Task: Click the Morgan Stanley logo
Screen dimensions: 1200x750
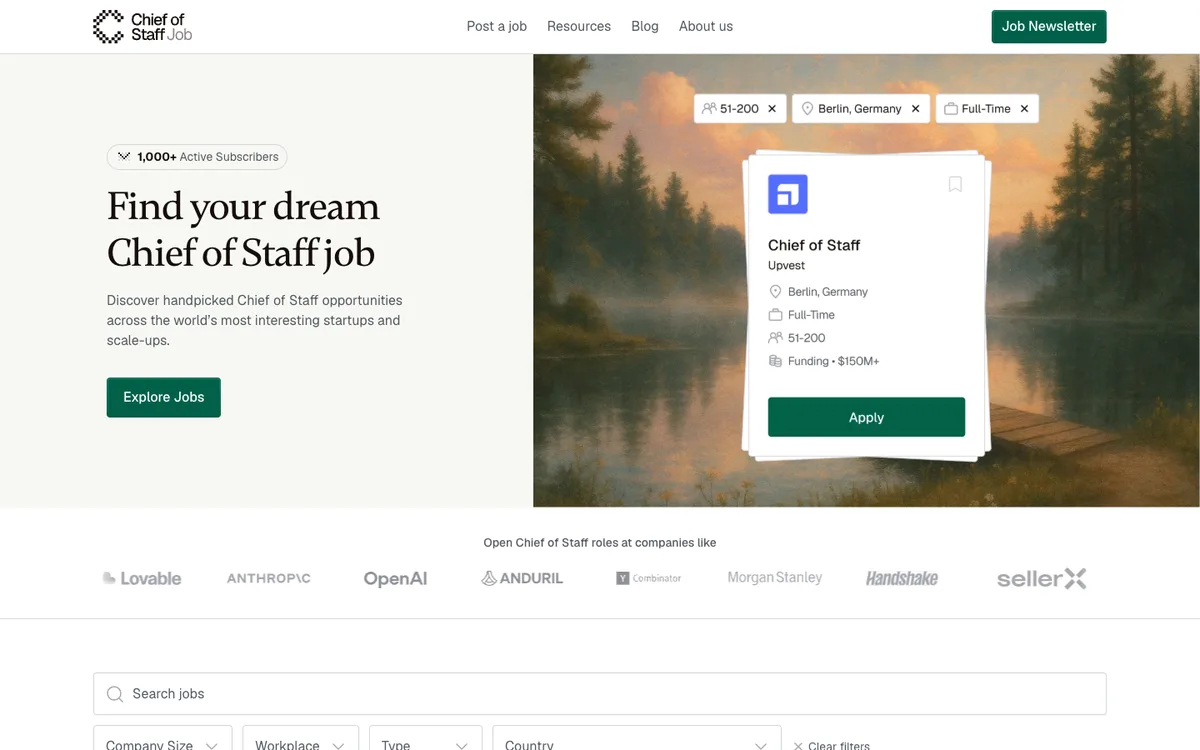Action: [x=775, y=578]
